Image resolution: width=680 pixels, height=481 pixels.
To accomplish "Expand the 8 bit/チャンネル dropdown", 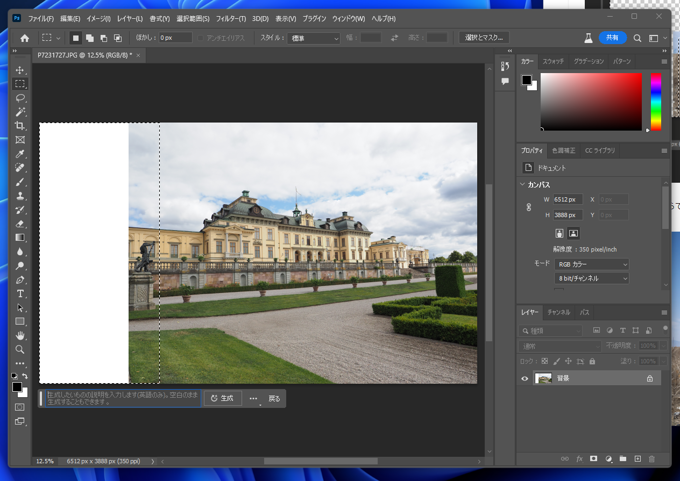I will [x=592, y=279].
